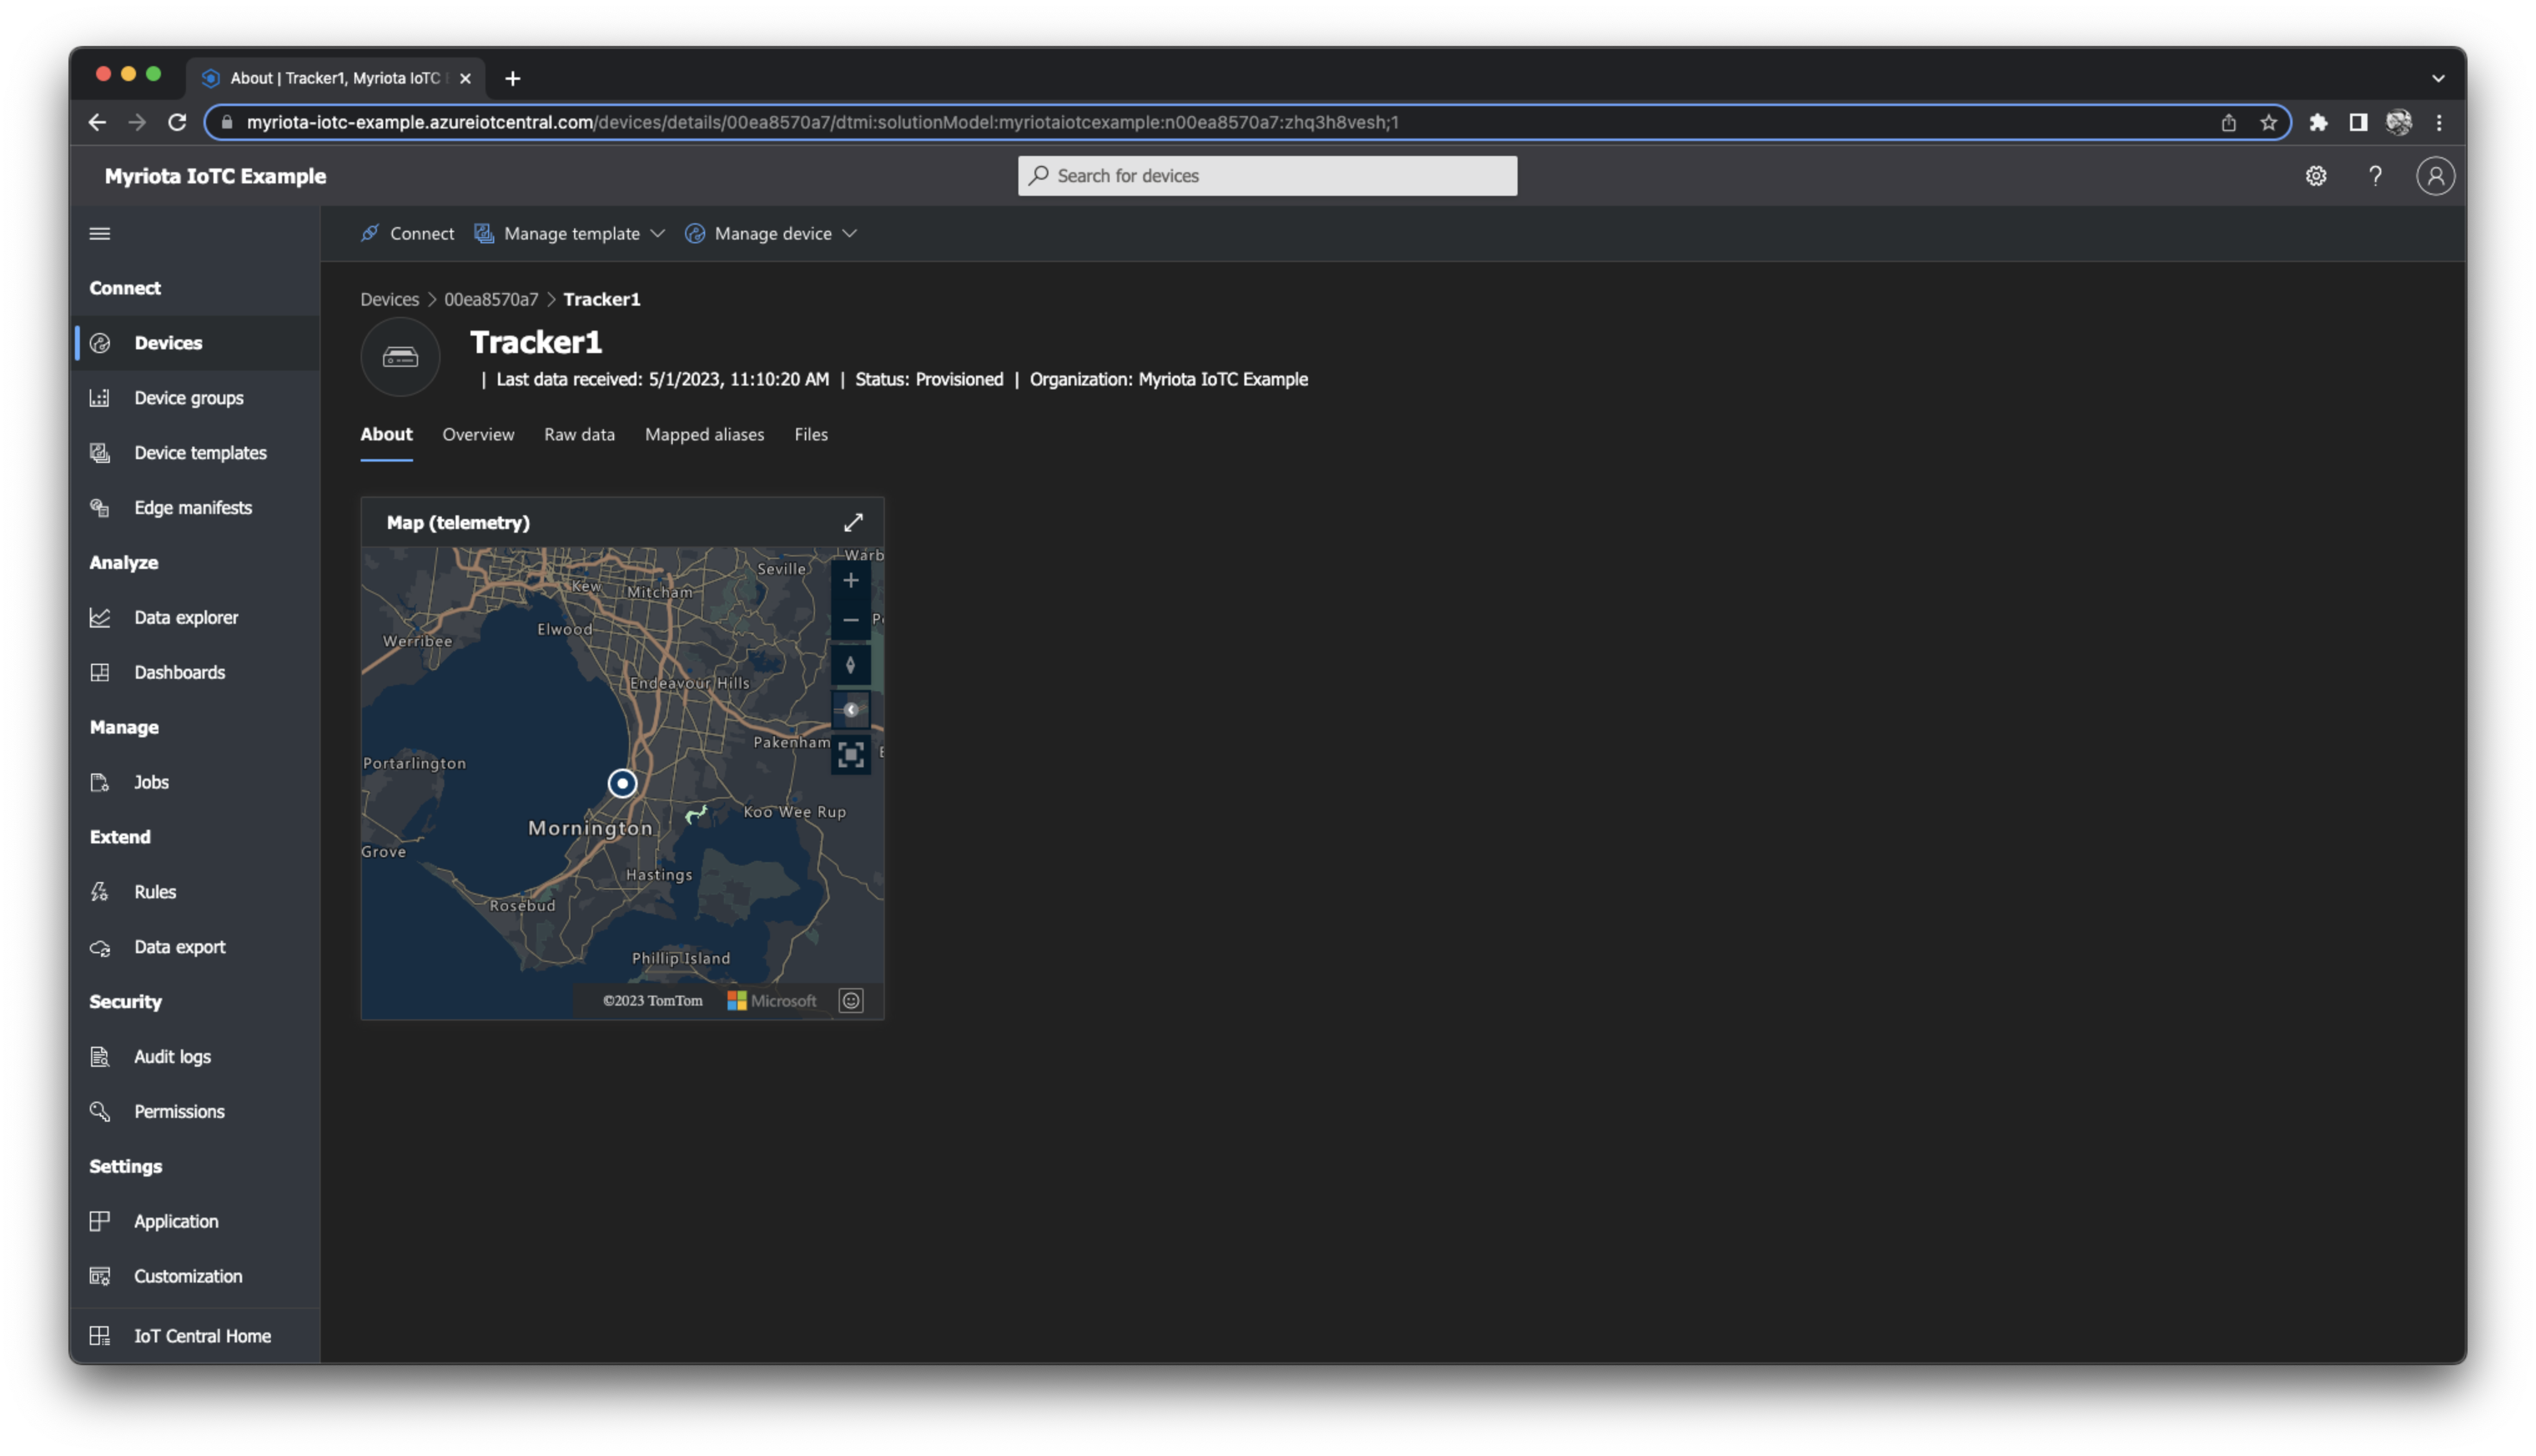The image size is (2536, 1456).
Task: Reset map compass orientation
Action: coord(851,663)
